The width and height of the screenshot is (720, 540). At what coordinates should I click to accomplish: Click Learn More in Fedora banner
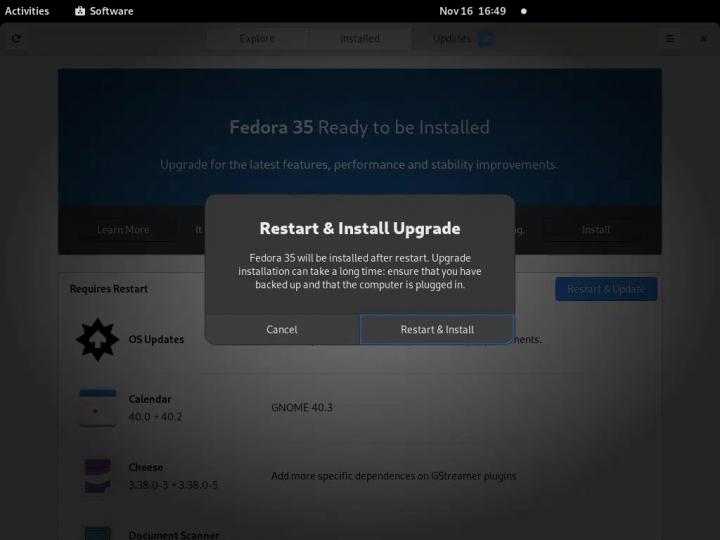(x=123, y=229)
